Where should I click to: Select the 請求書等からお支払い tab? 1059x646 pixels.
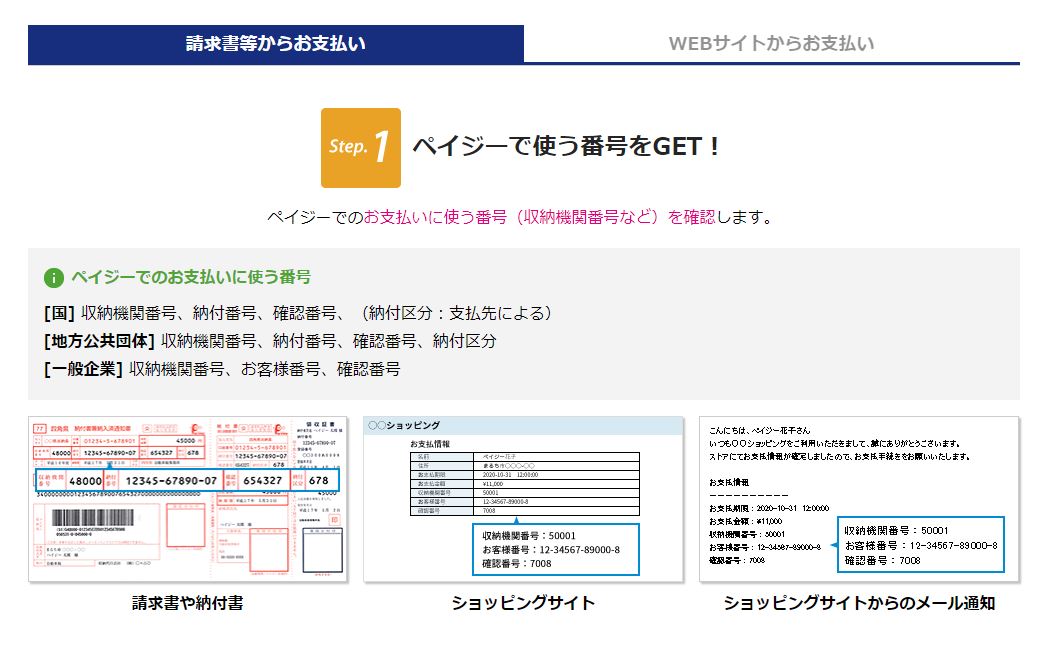click(275, 44)
